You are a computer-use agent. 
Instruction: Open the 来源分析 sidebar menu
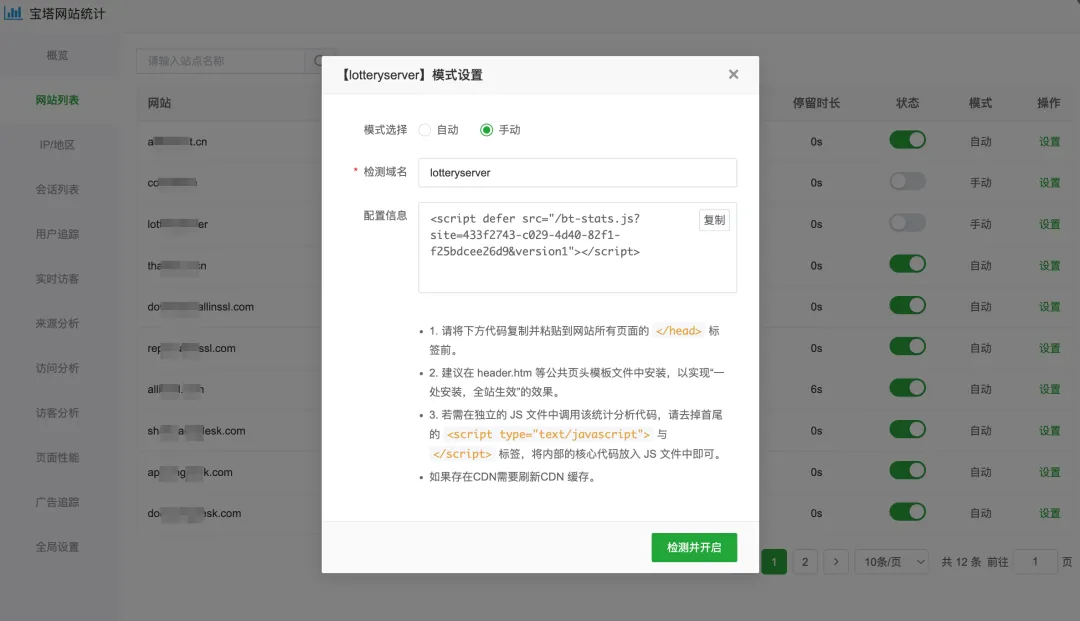pos(57,324)
